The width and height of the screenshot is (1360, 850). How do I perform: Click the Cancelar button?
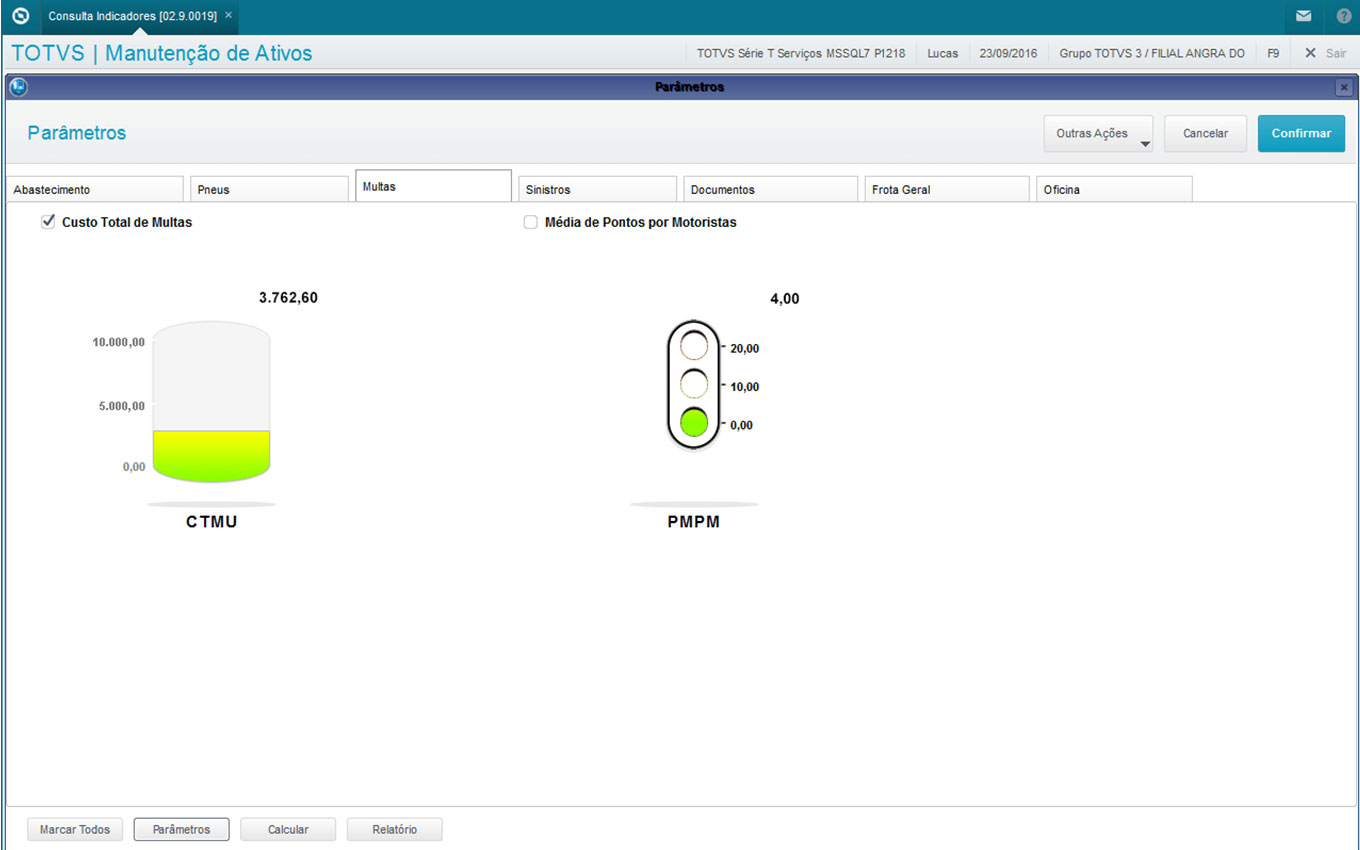[x=1205, y=134]
